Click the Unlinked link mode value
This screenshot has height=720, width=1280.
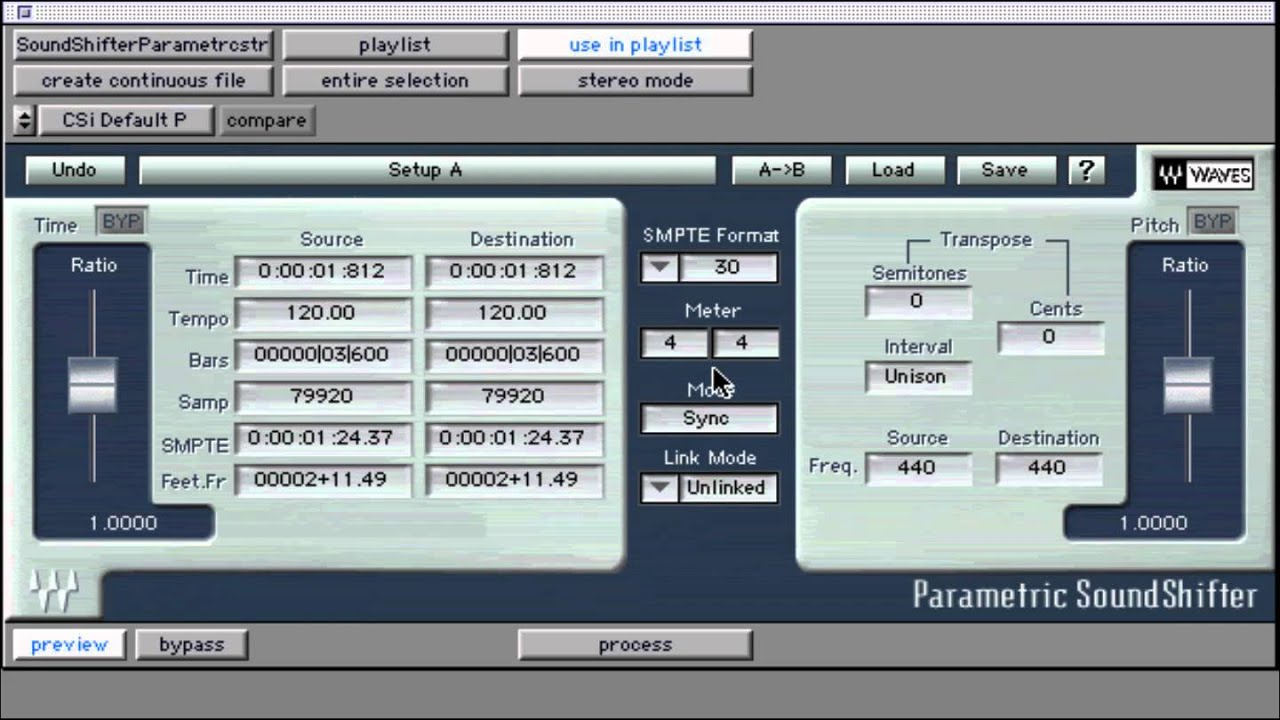[x=728, y=488]
